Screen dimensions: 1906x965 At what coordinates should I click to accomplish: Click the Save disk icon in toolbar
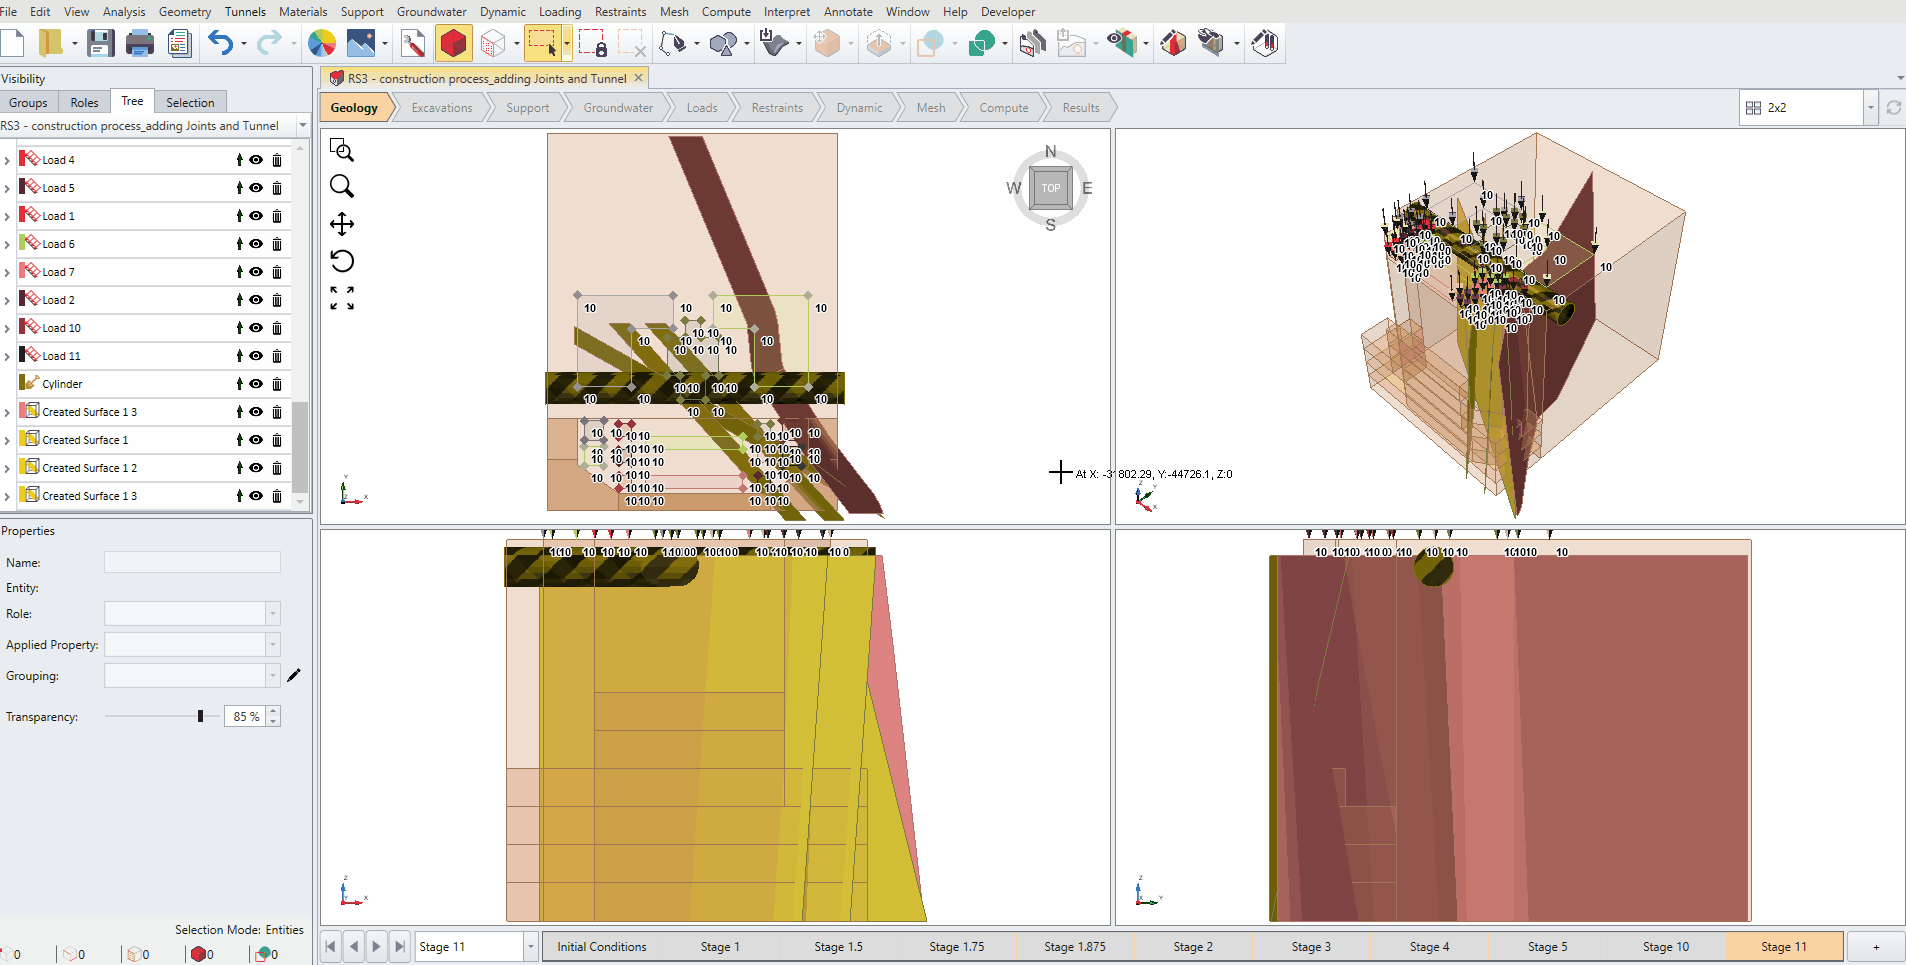(100, 43)
